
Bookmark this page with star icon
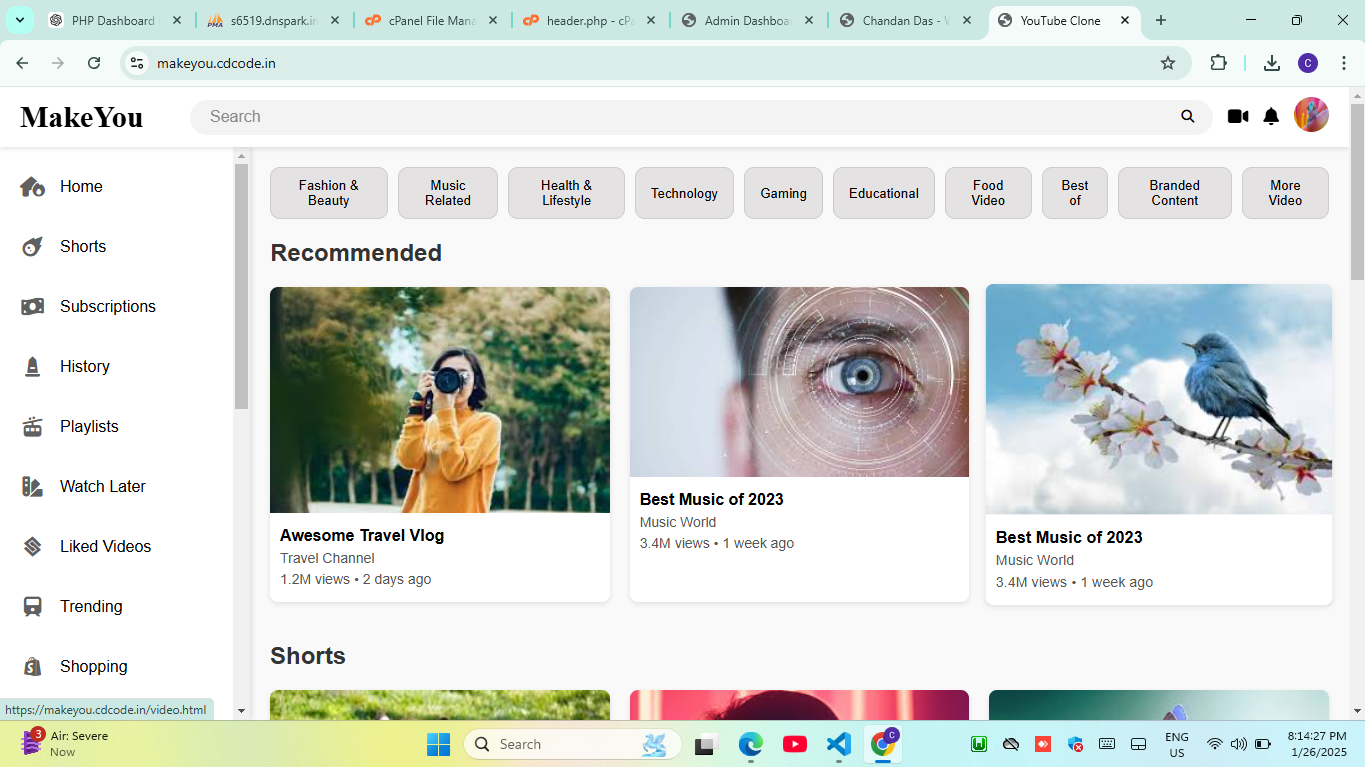tap(1168, 63)
